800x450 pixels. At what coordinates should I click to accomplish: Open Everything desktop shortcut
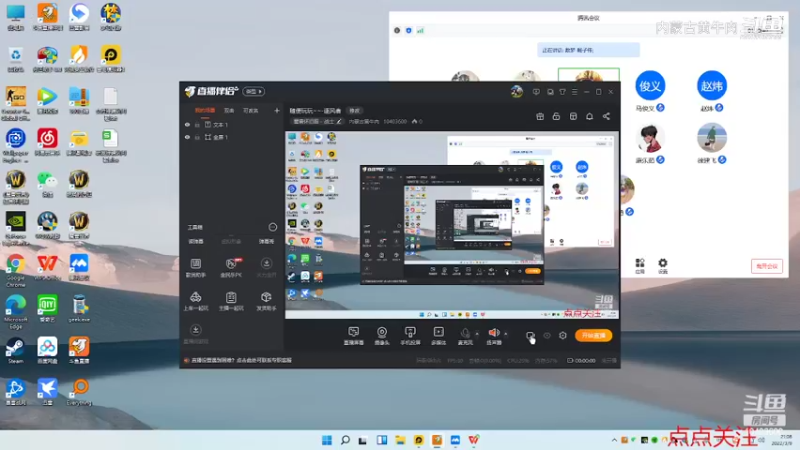pos(79,392)
